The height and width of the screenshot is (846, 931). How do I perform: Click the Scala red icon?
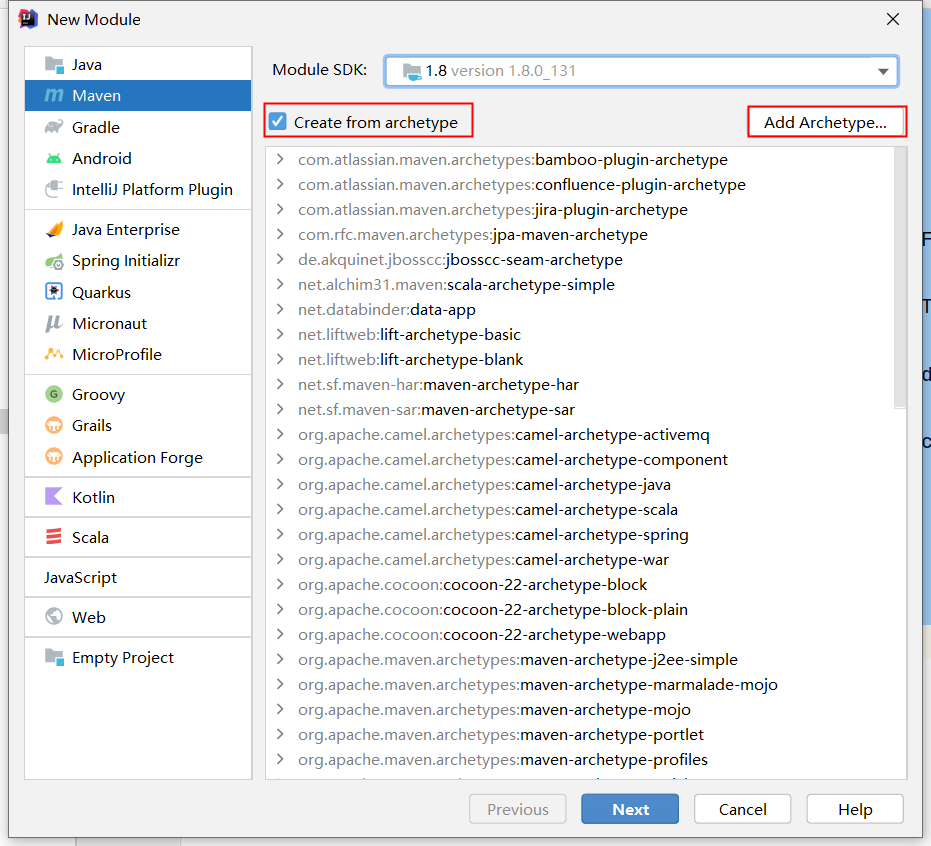(x=54, y=537)
